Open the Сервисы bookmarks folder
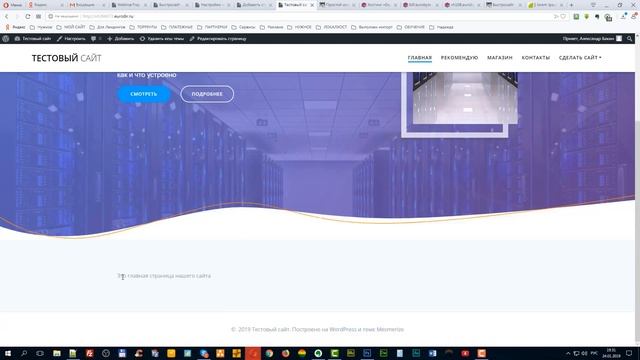This screenshot has width=640, height=360. coord(244,27)
